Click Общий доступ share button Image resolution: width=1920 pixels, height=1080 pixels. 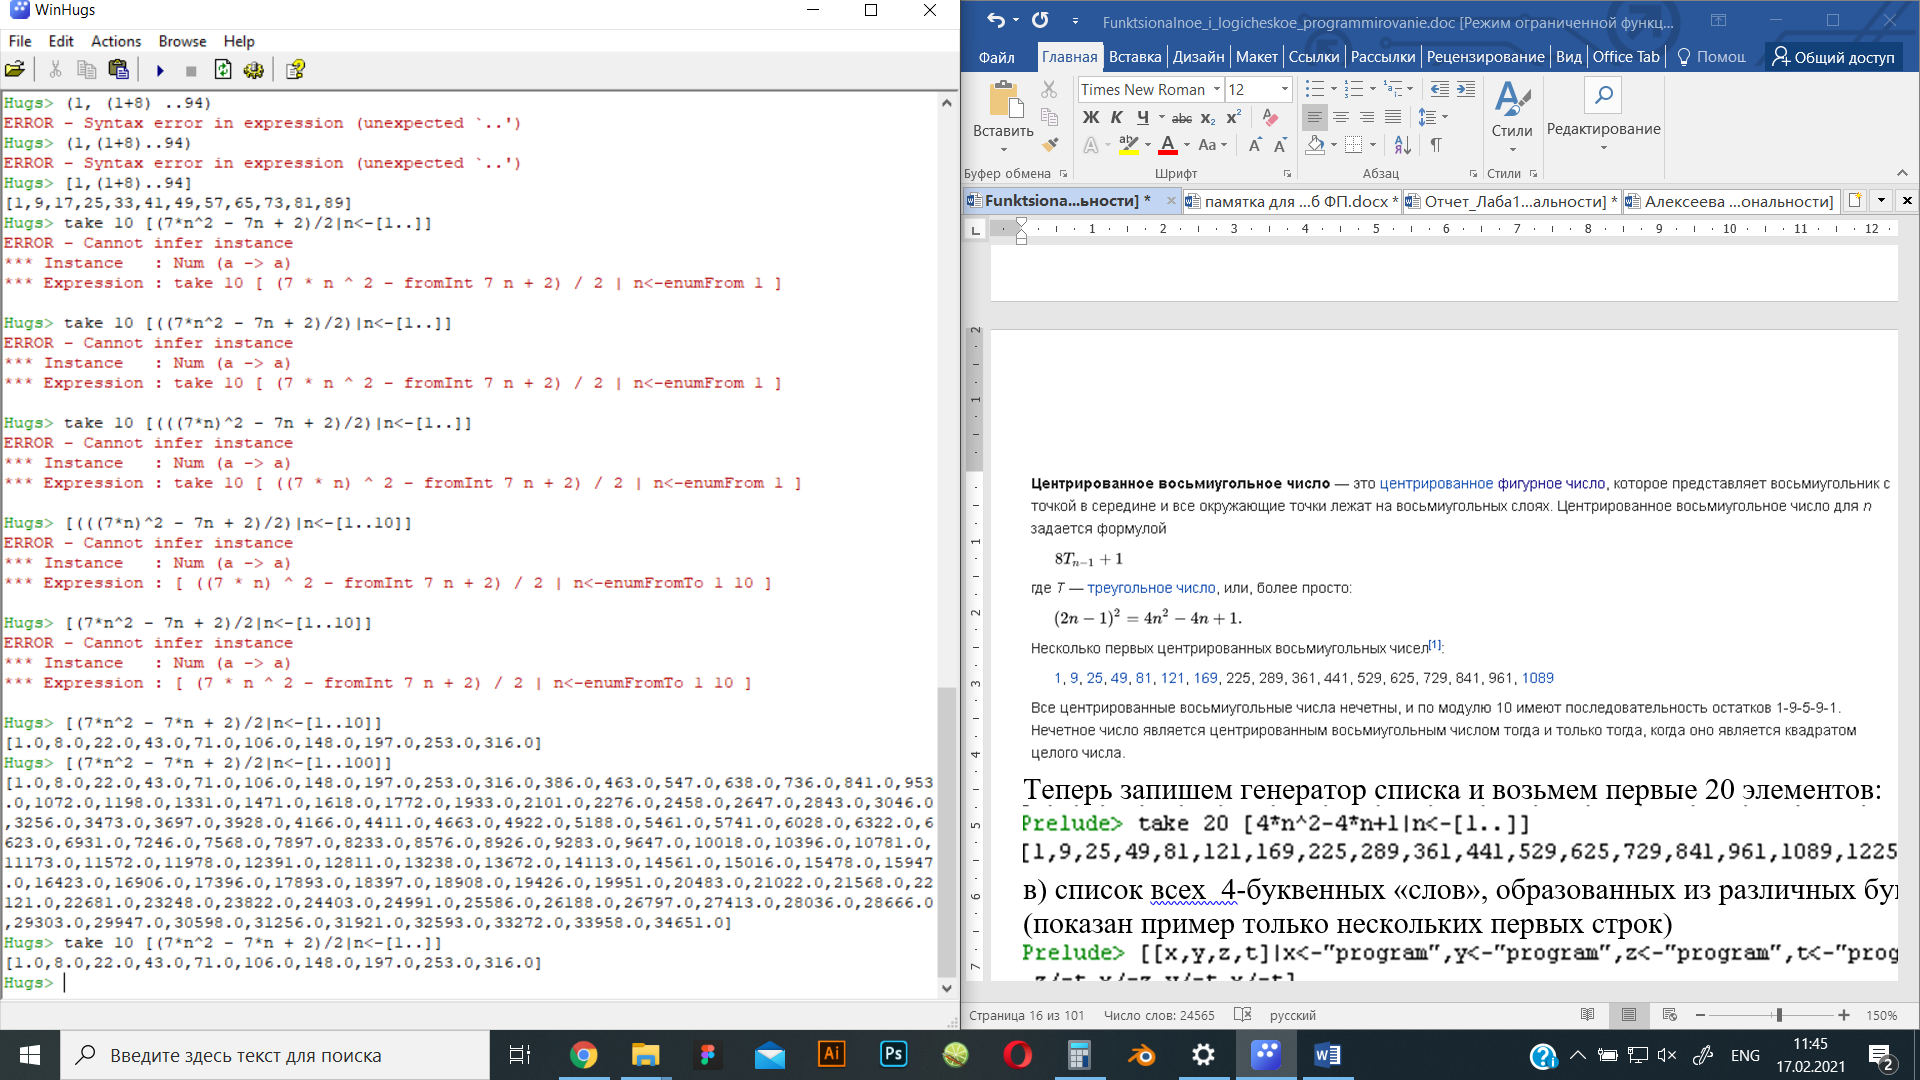click(1833, 57)
